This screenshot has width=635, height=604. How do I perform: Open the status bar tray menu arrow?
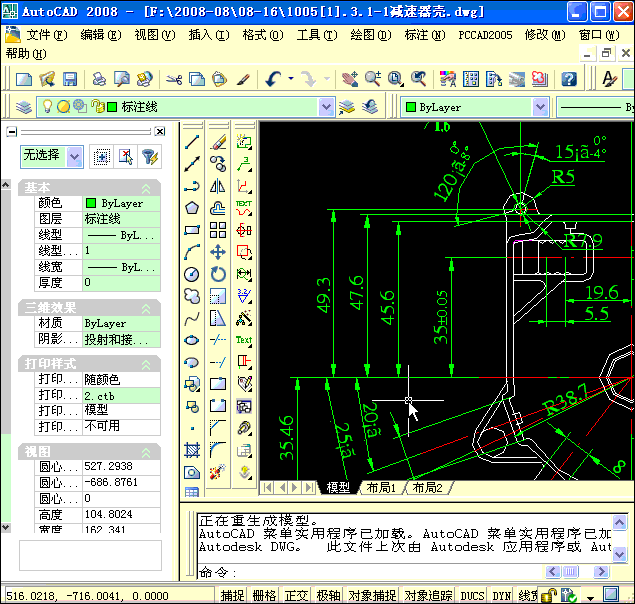[x=590, y=597]
